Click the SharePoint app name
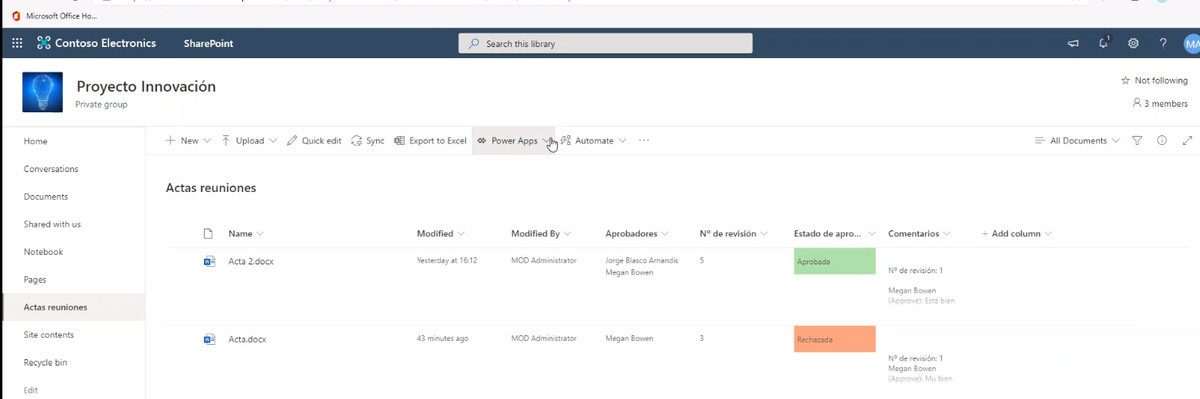The height and width of the screenshot is (399, 1200). [x=207, y=43]
